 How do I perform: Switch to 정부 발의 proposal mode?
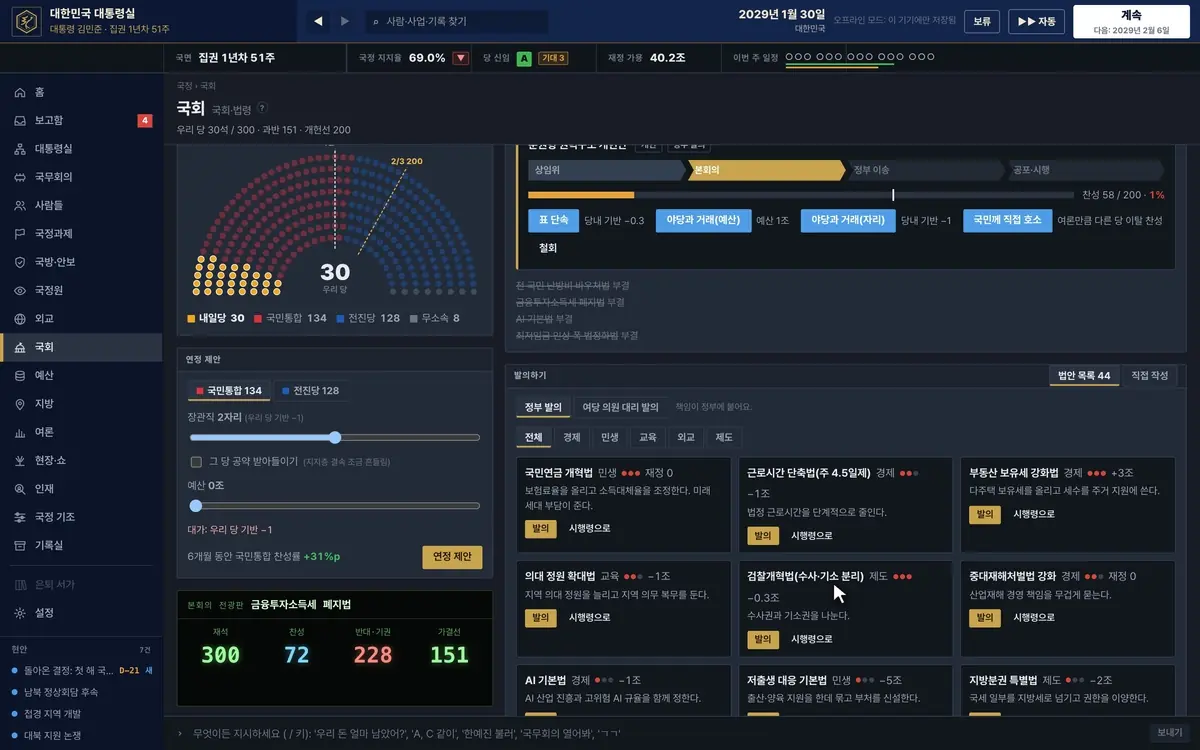click(544, 407)
